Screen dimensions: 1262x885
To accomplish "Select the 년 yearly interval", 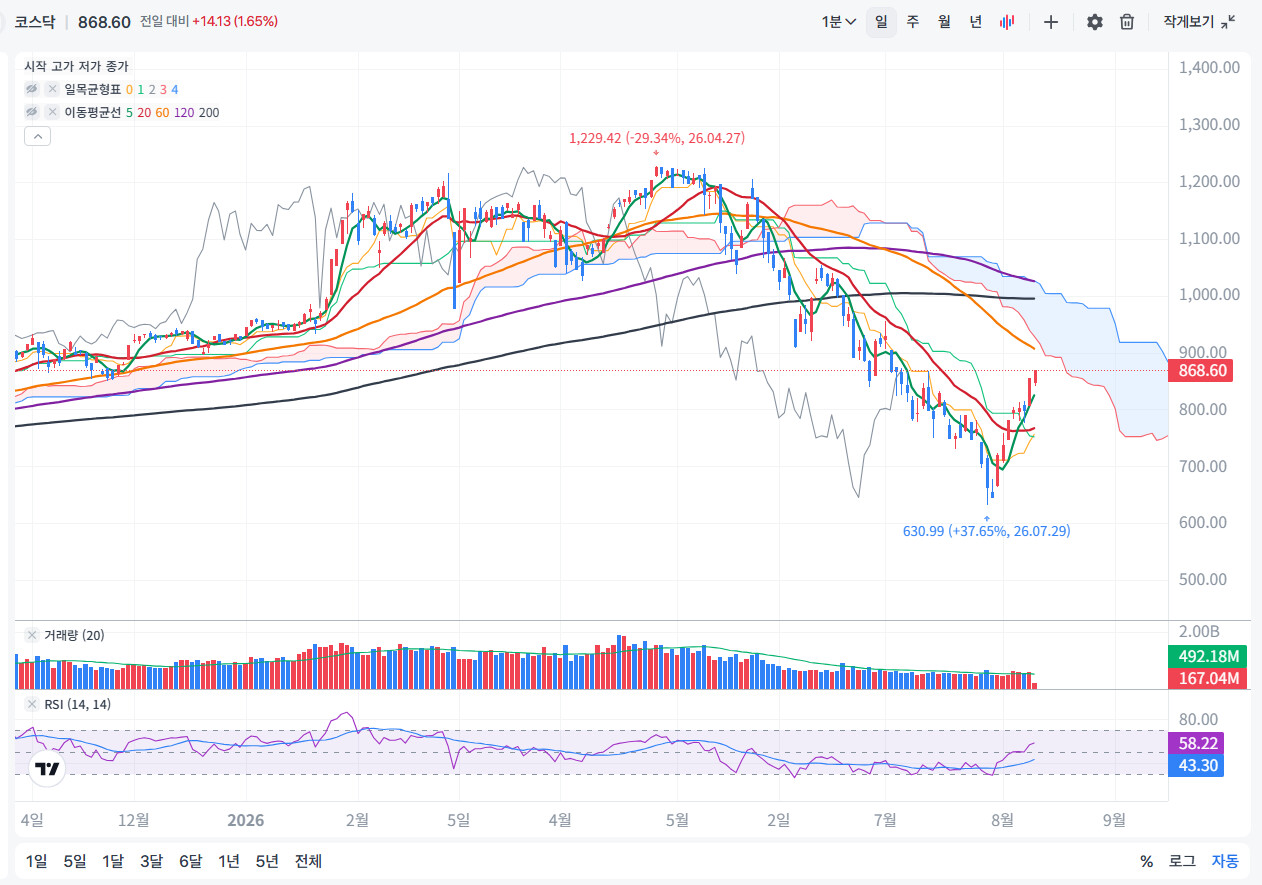I will pos(976,22).
